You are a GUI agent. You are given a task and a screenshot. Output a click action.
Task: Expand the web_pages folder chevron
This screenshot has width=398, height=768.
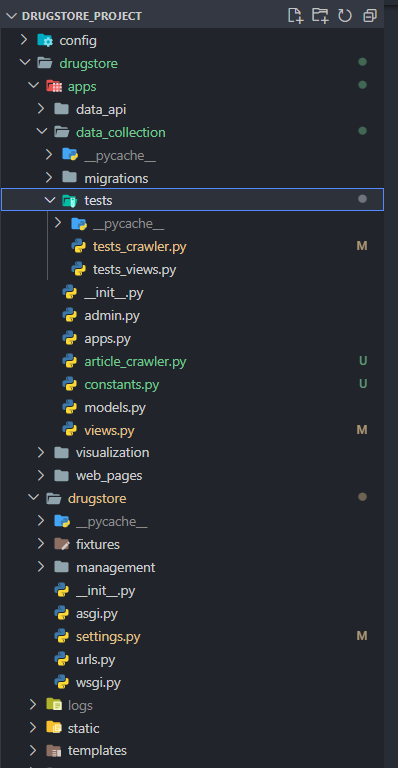(x=41, y=475)
